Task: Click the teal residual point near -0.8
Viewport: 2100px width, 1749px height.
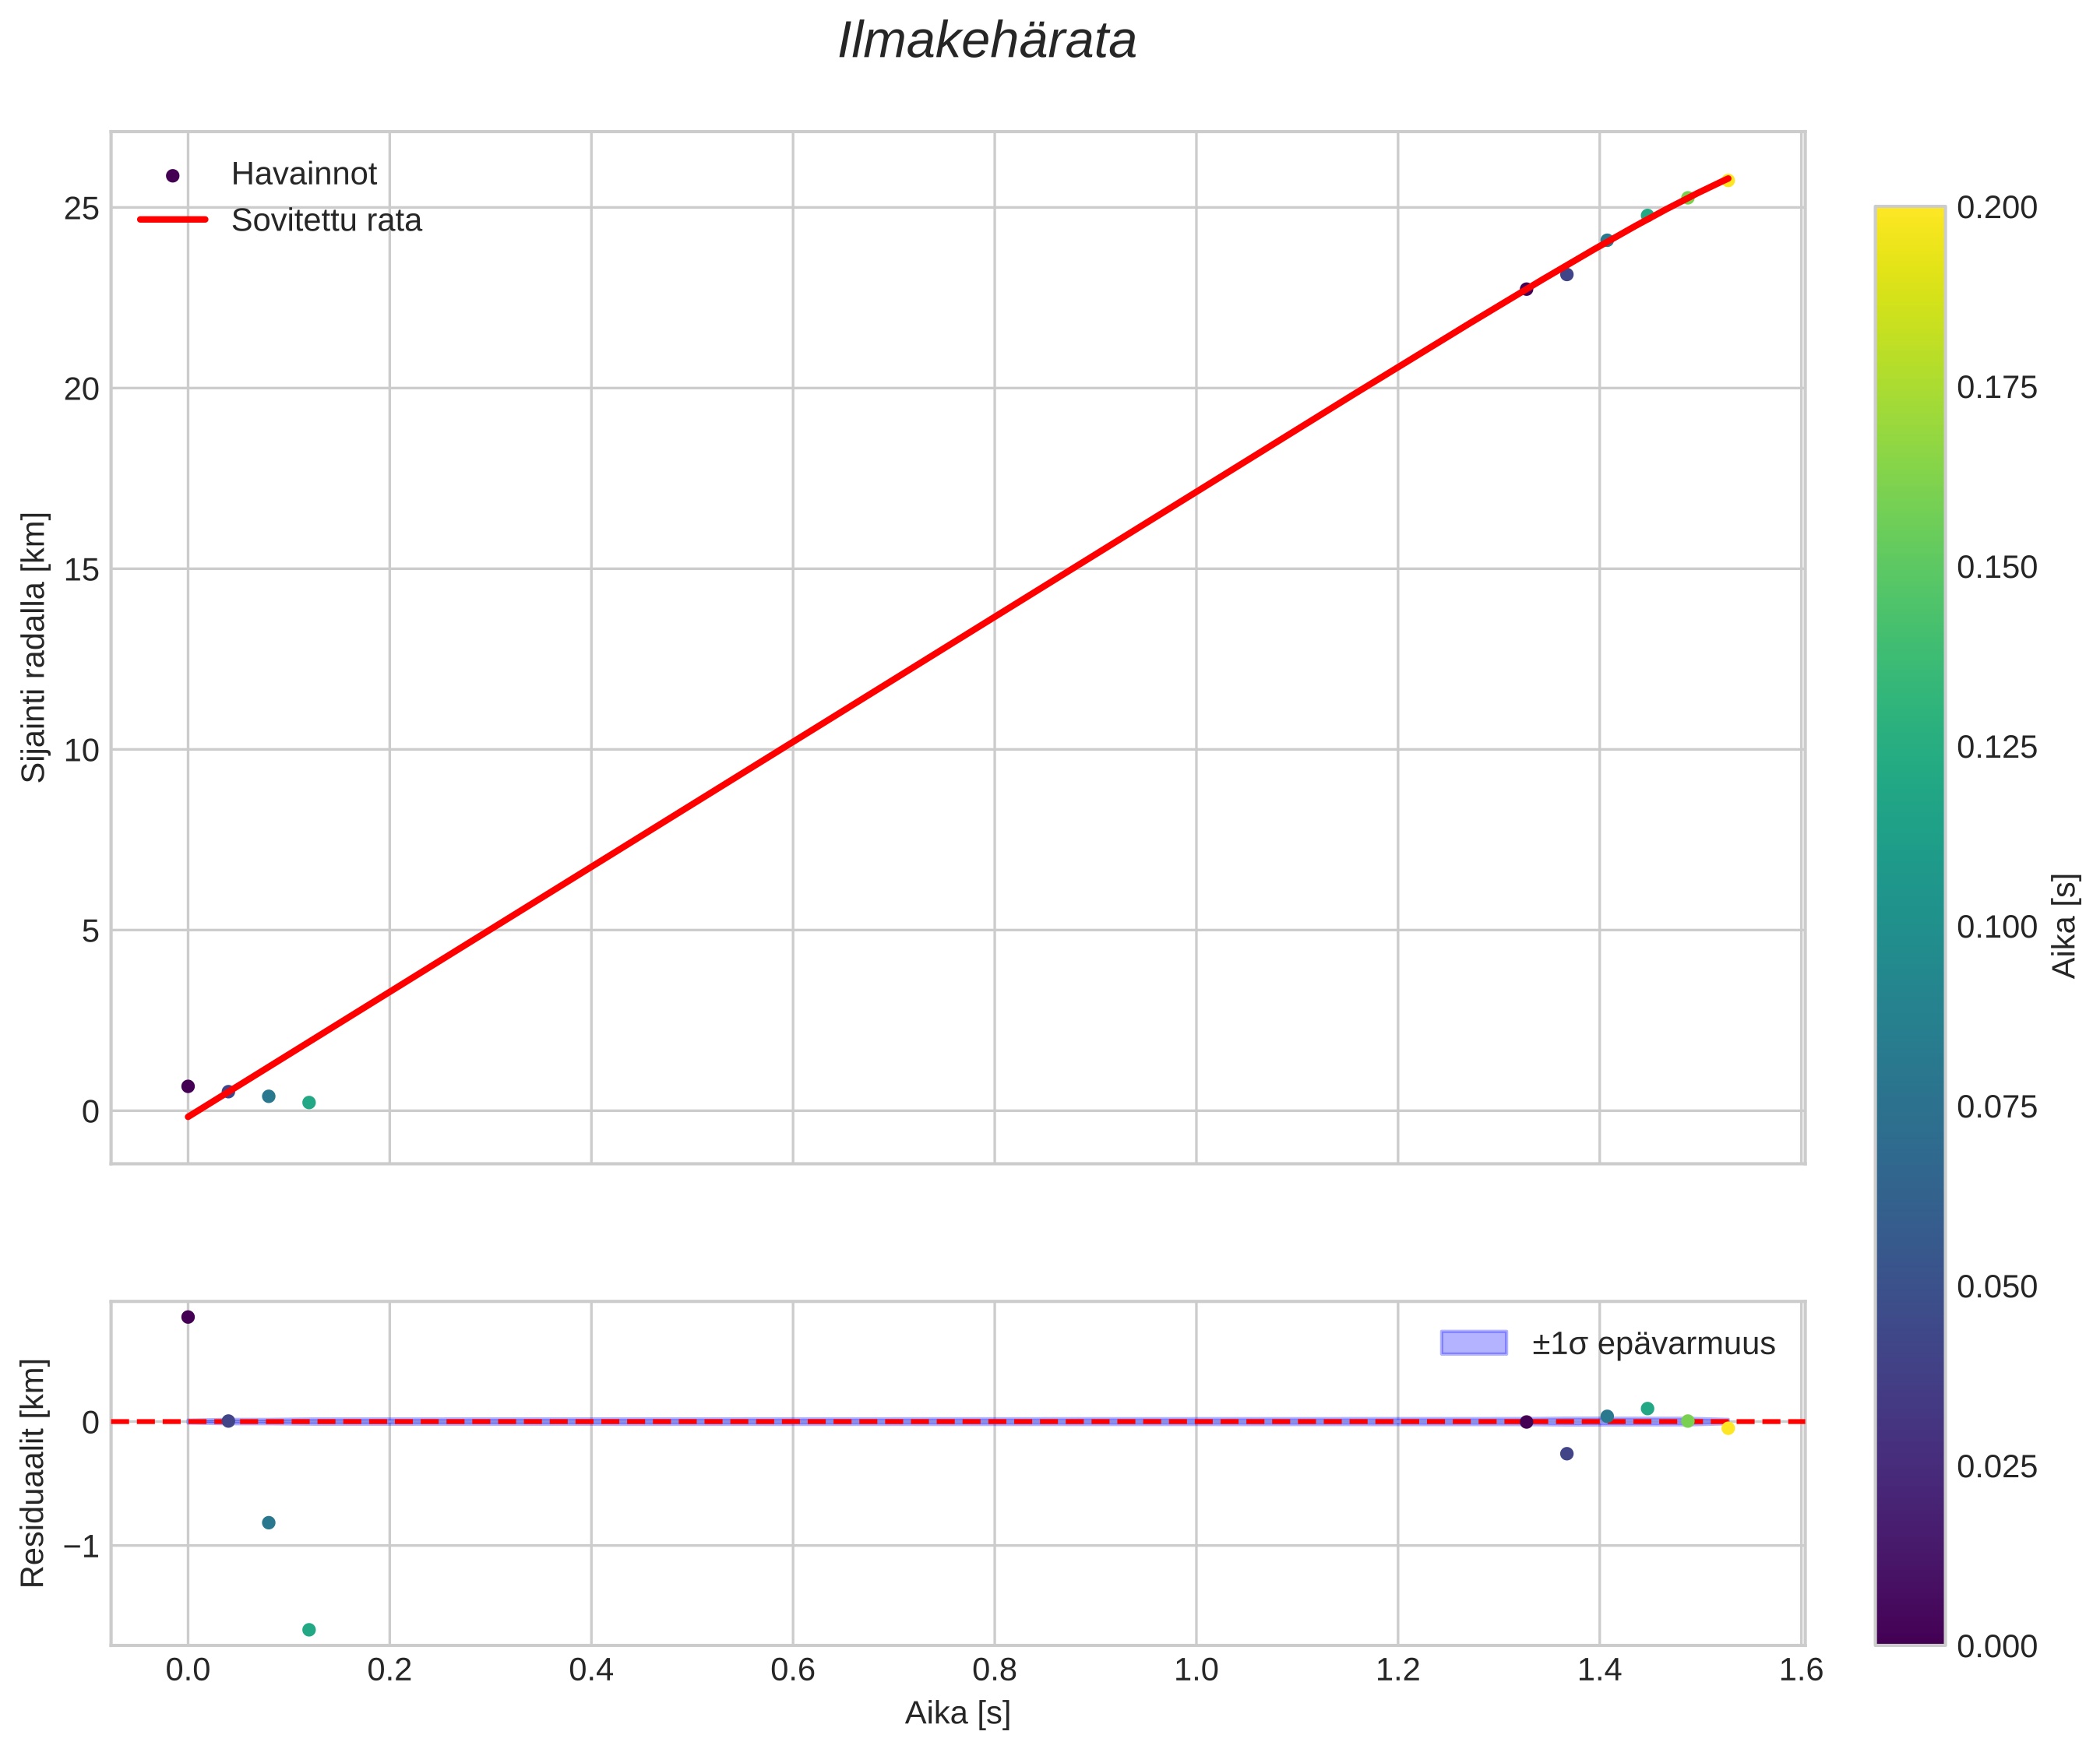Action: tap(269, 1523)
